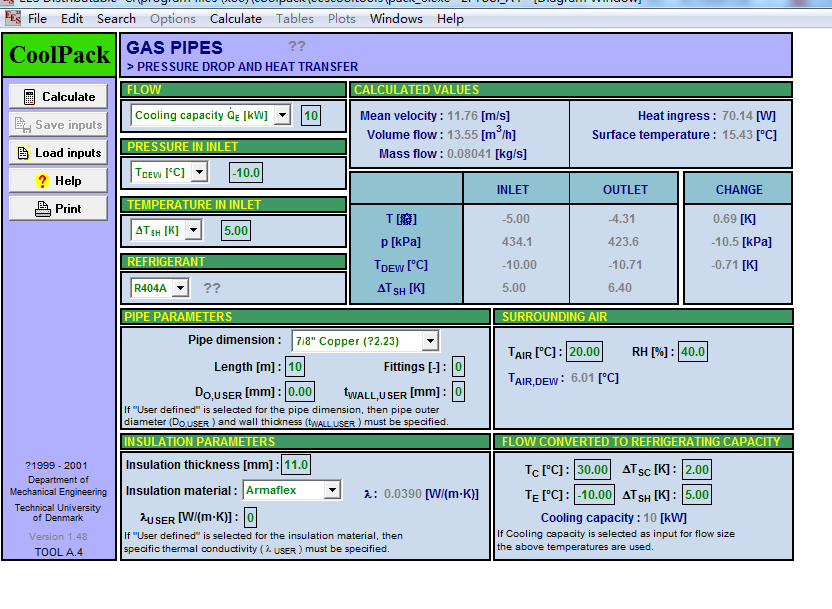Expand the Cooling capacity flow dropdown
This screenshot has height=609, width=832.
tap(283, 115)
